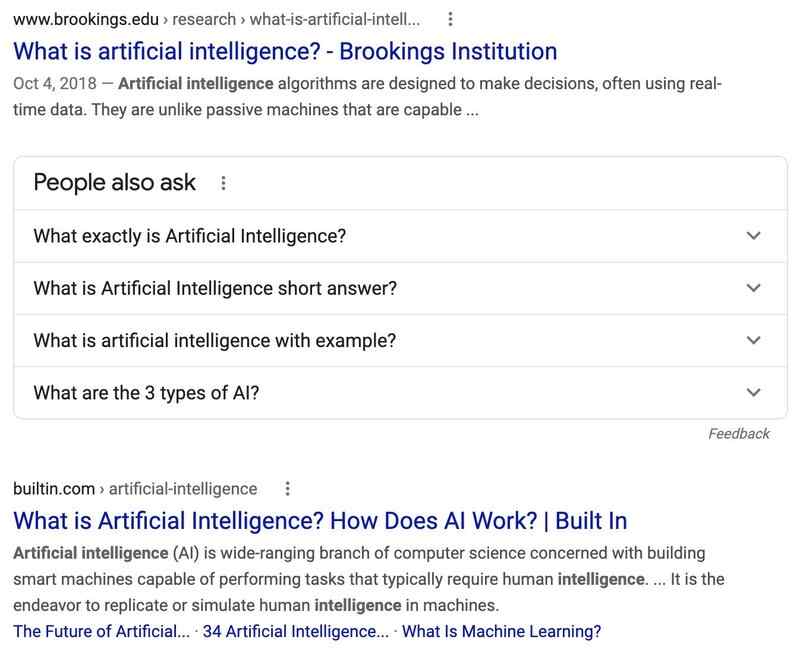Open the three-dot menu beside the builtin.com URL
The width and height of the screenshot is (800, 649).
(289, 489)
